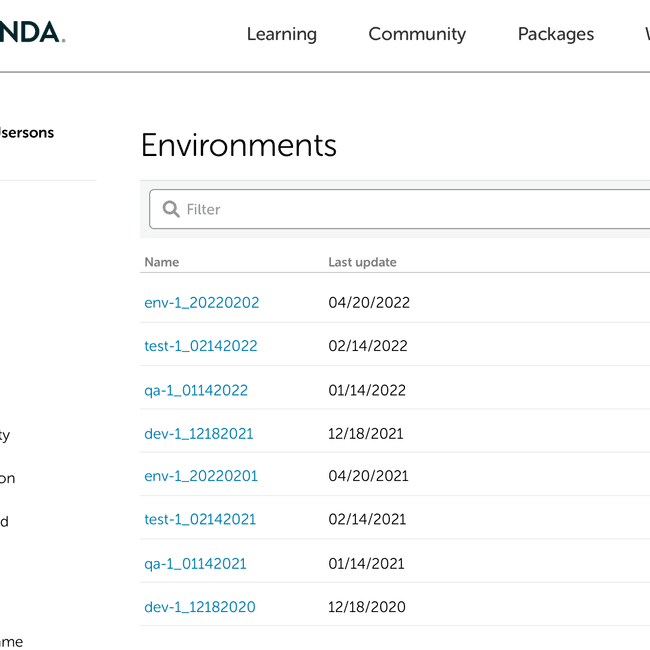This screenshot has height=650, width=650.
Task: Open environment env-1_20220201
Action: (x=200, y=476)
